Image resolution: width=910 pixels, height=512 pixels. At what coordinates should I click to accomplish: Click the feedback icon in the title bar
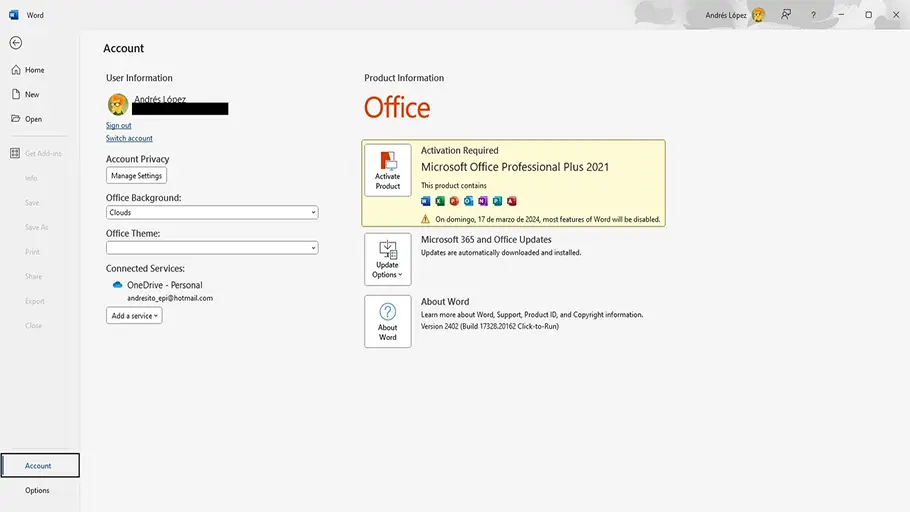click(x=786, y=15)
